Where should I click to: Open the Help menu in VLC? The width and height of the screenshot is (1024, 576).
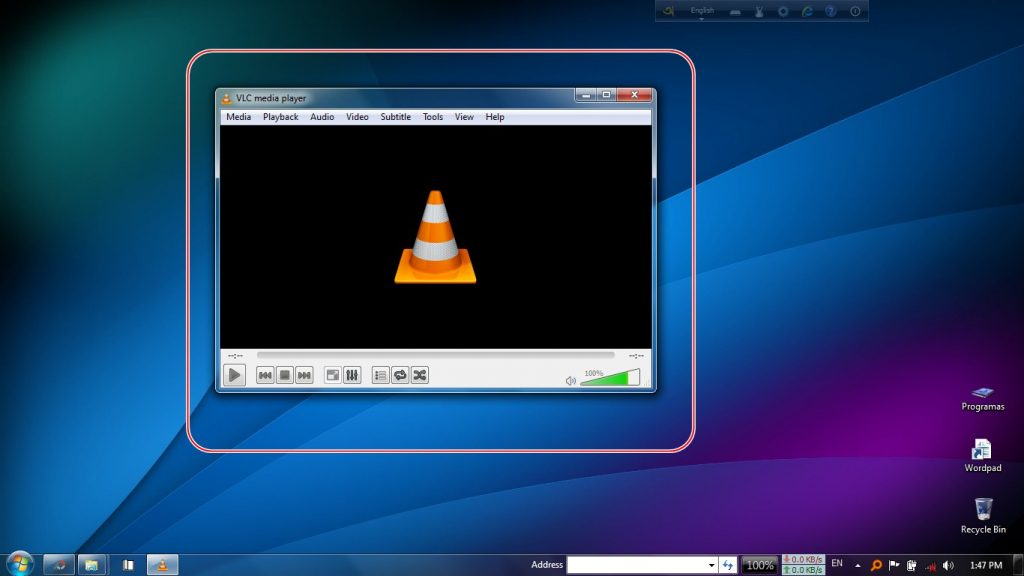494,117
